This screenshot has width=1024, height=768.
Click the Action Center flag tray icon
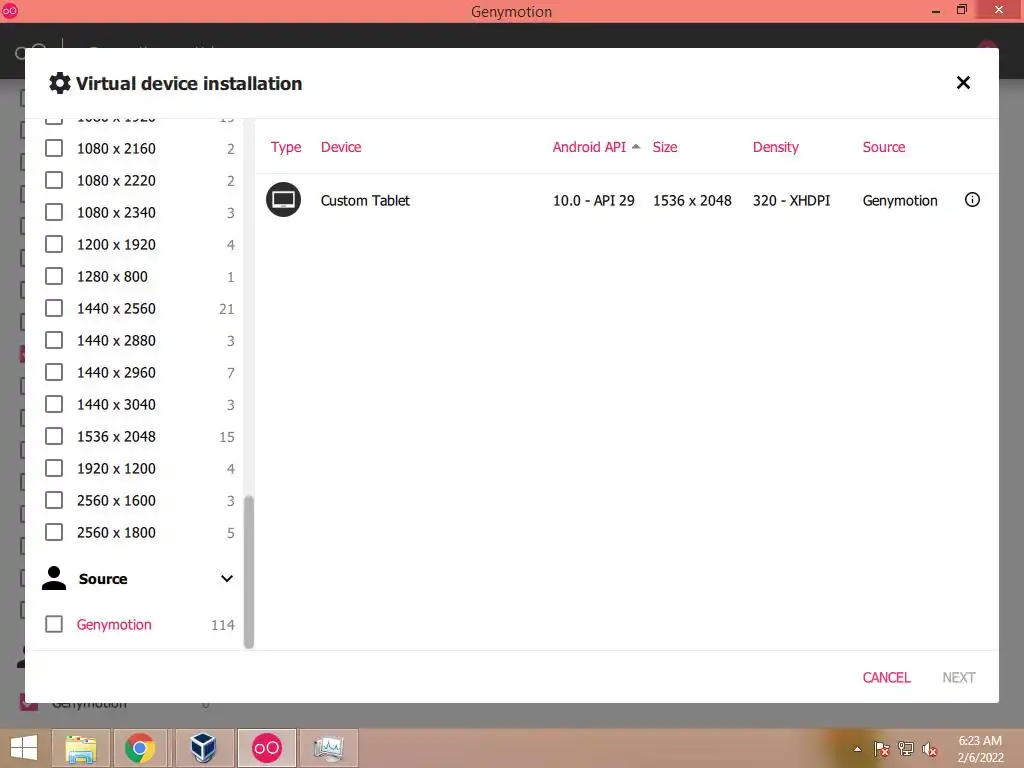tap(882, 749)
